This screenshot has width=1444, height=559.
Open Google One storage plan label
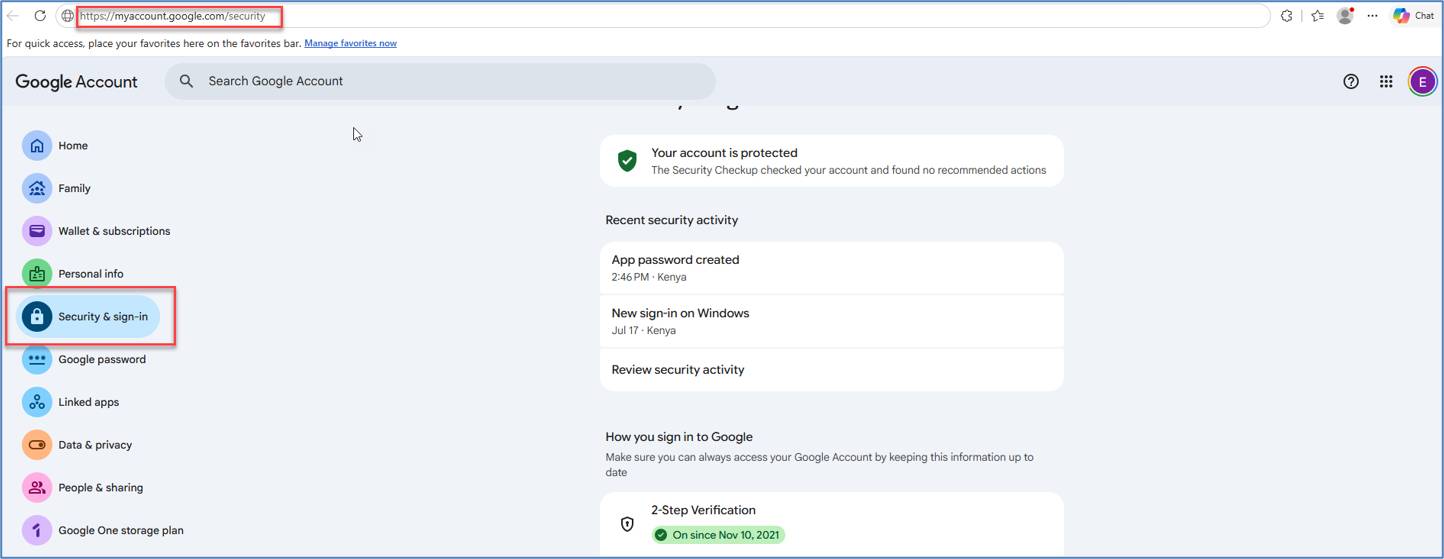point(121,530)
